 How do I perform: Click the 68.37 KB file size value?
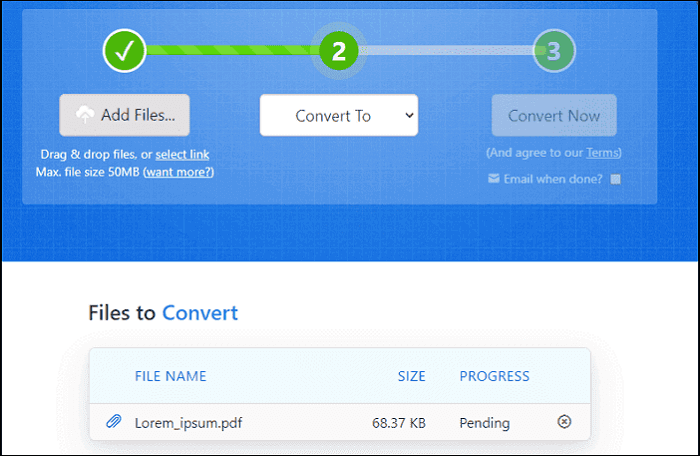[397, 423]
